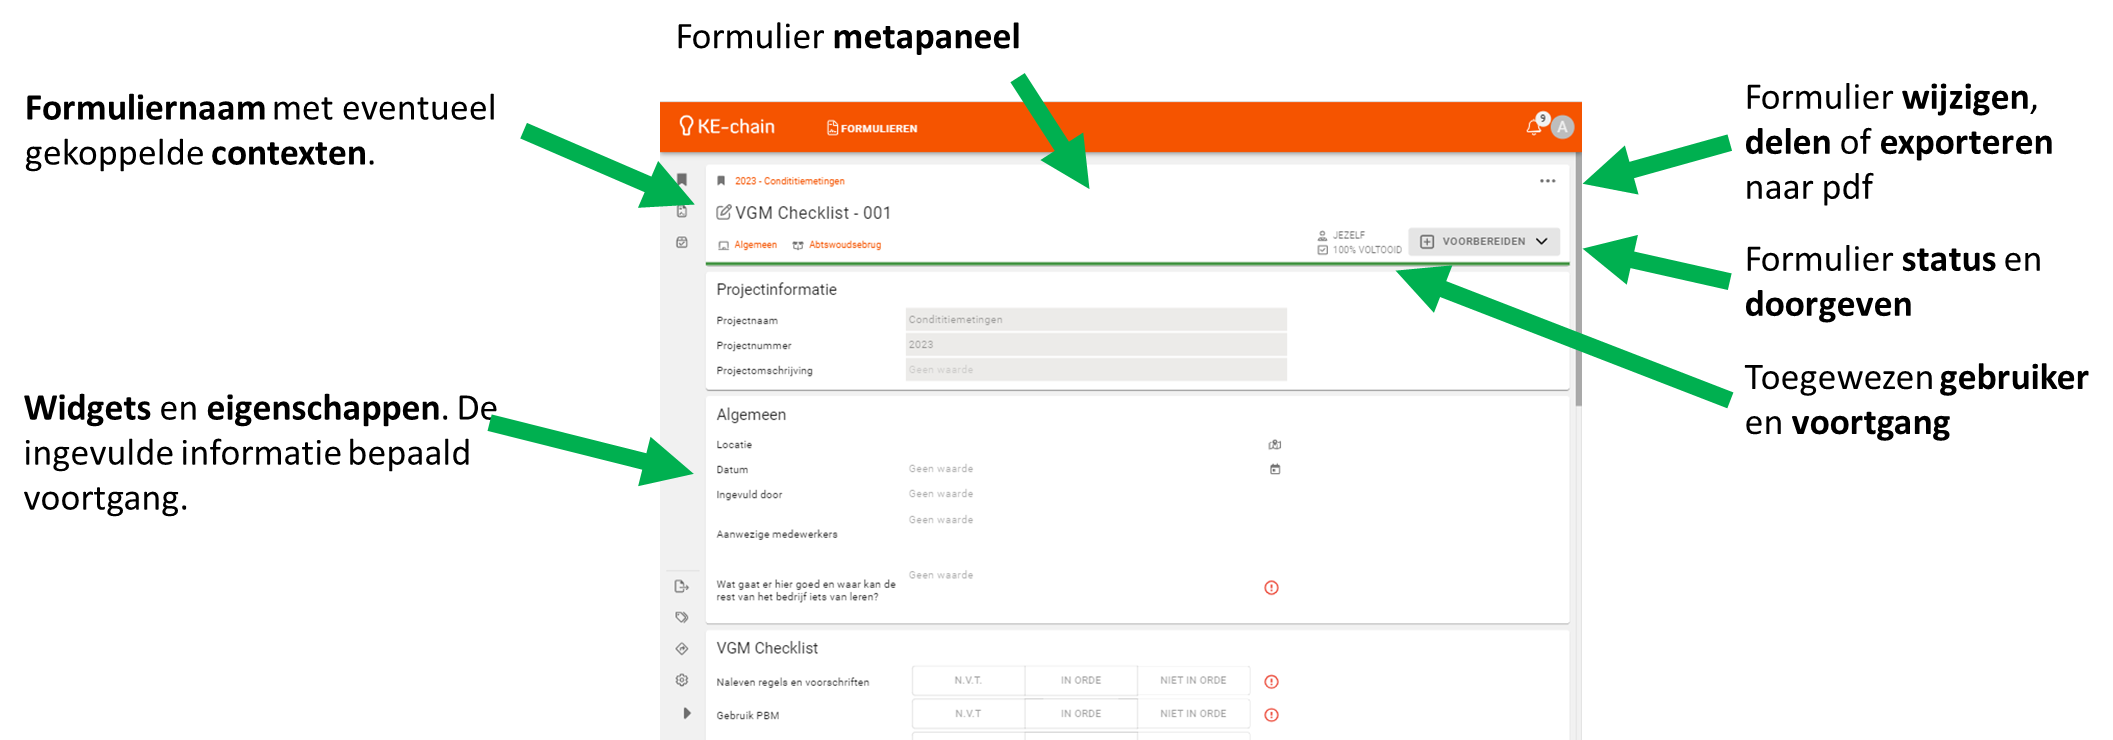
Task: Click the edit pencil beside VGM Checklist title
Action: pyautogui.click(x=724, y=212)
